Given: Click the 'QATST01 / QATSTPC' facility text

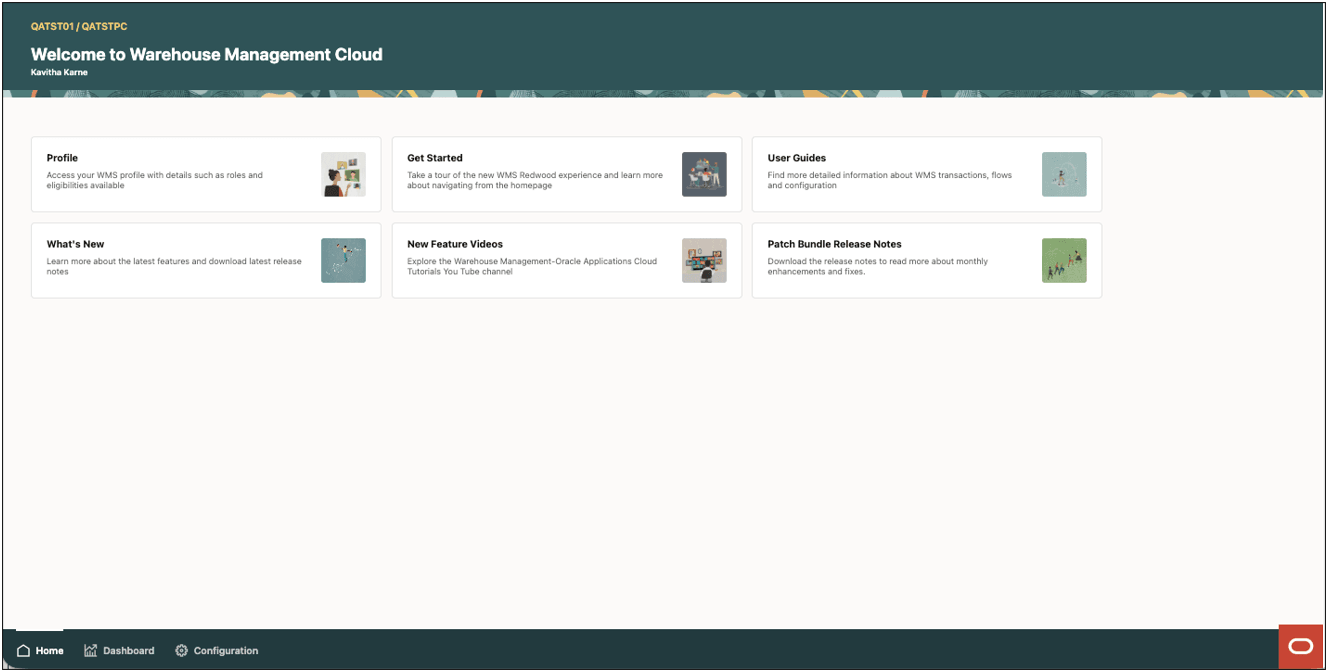Looking at the screenshot, I should point(79,26).
